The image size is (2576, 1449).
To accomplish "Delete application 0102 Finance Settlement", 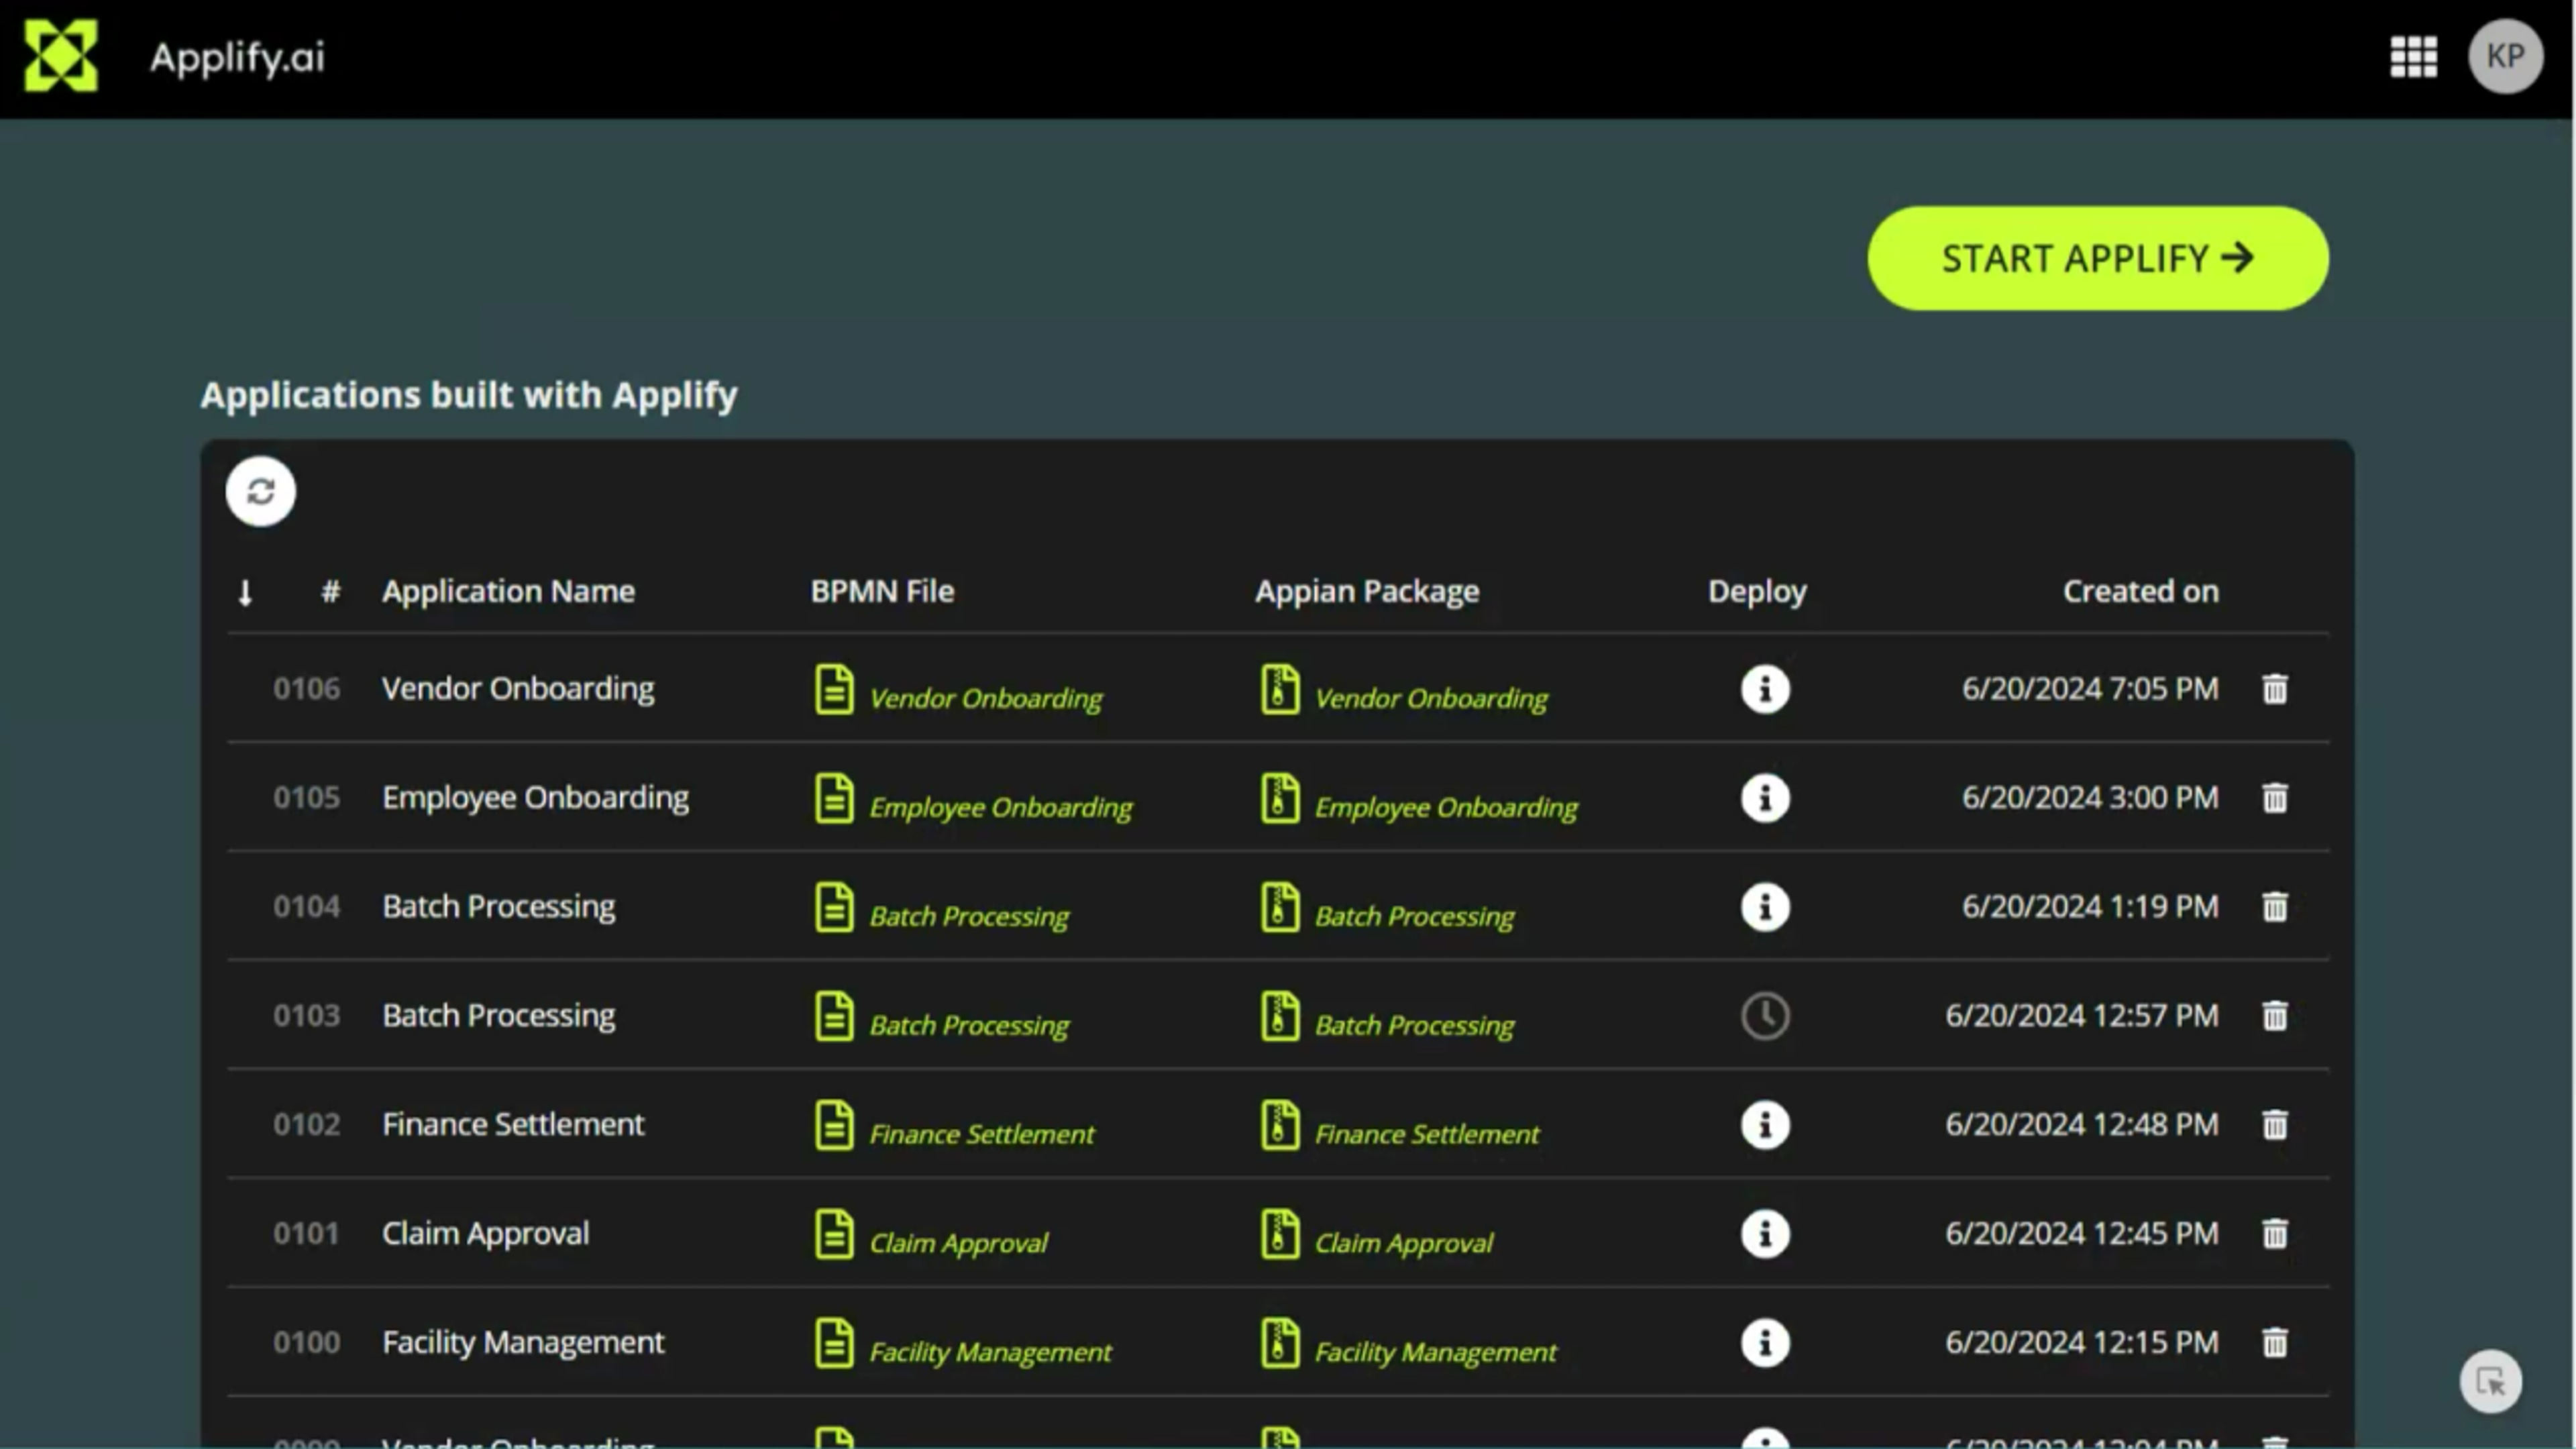I will [x=2274, y=1125].
